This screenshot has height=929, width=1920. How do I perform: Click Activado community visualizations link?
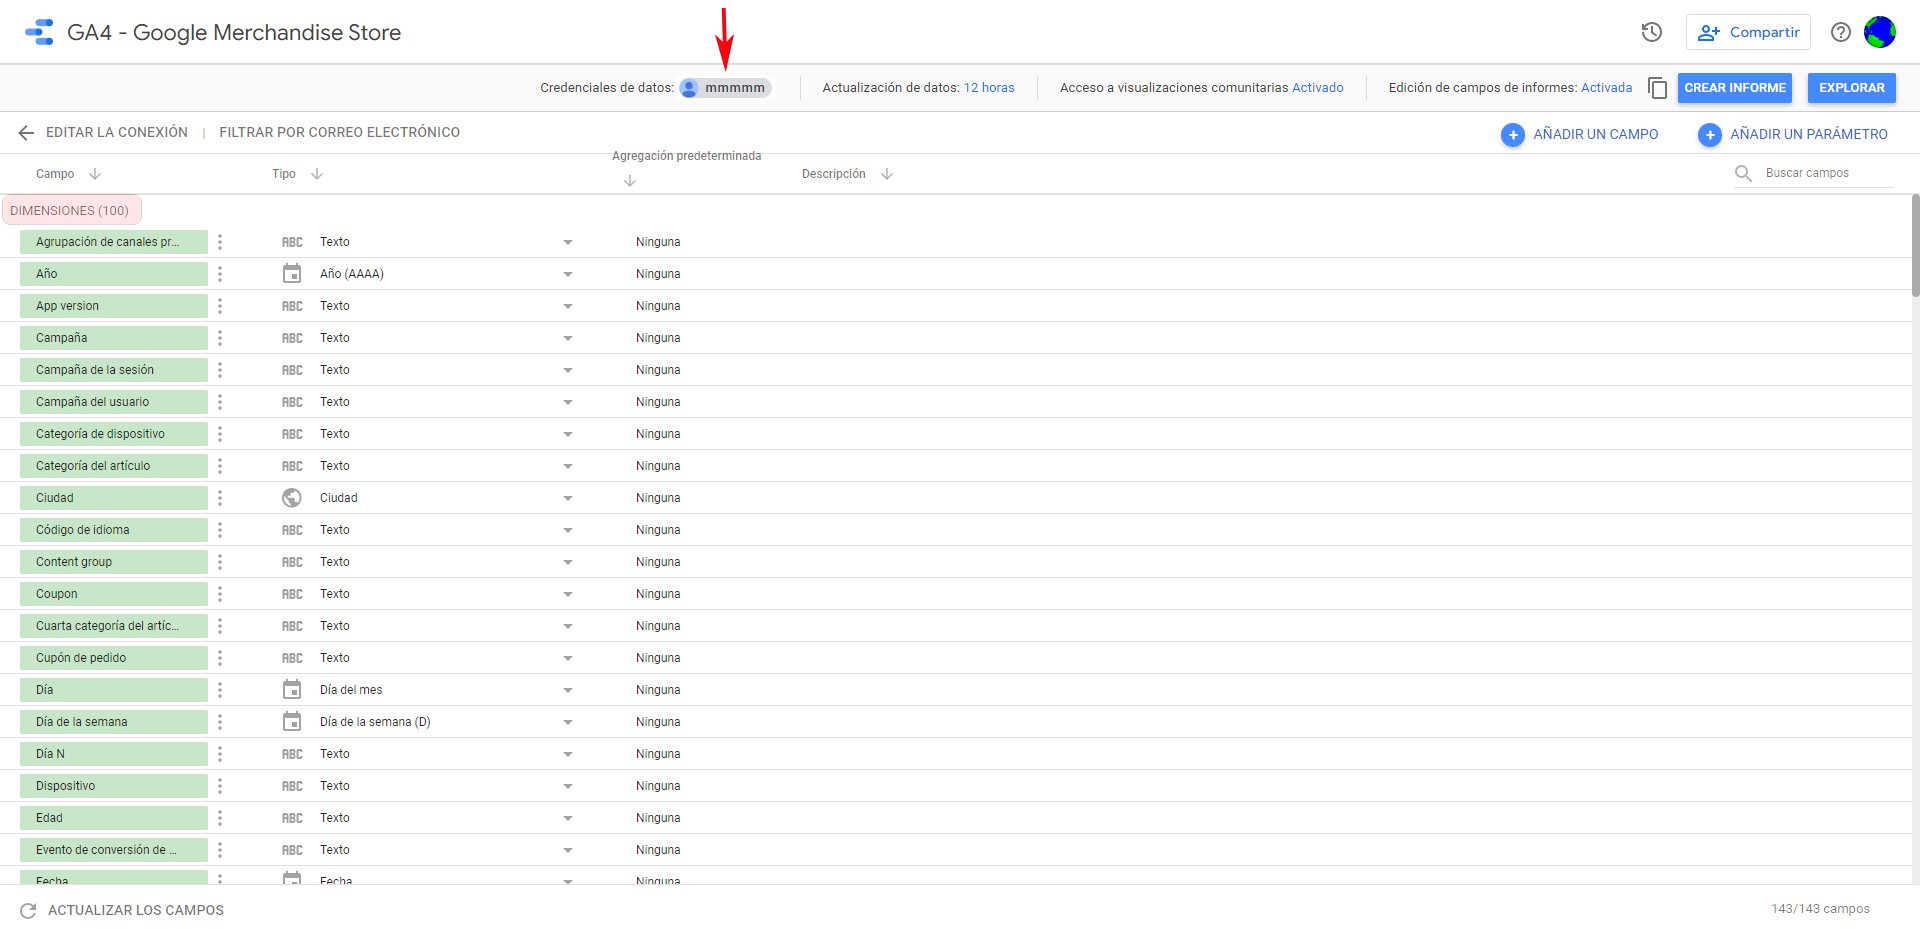(x=1318, y=88)
